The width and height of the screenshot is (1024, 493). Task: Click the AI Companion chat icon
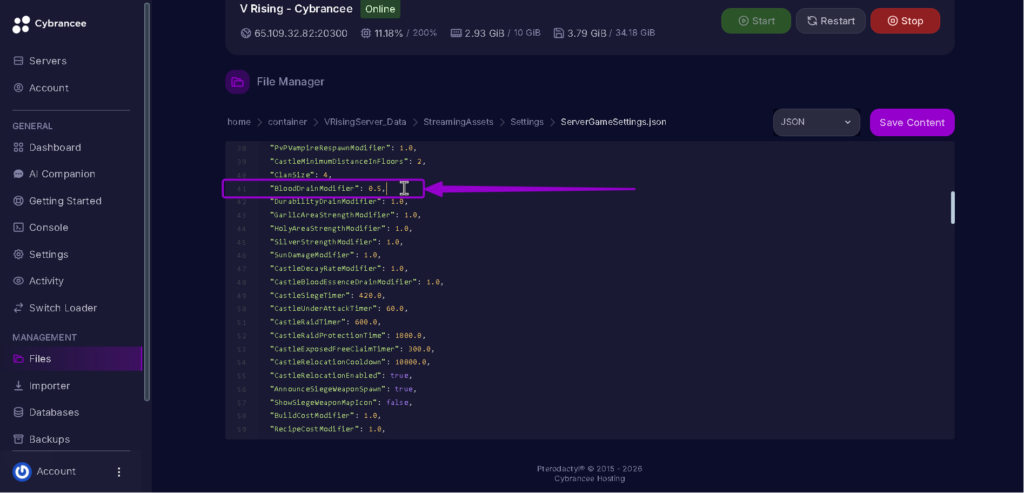[18, 174]
